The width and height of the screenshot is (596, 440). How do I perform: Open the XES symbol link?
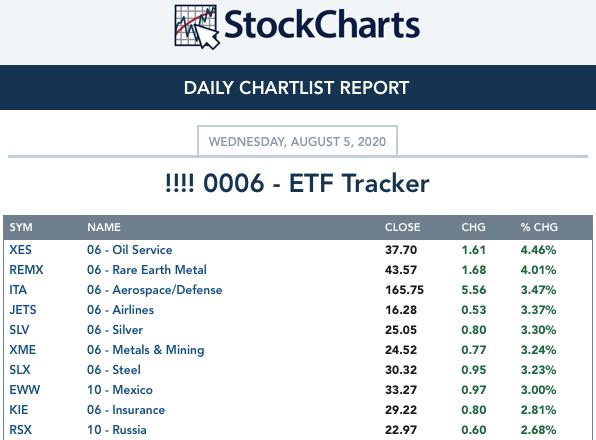point(21,250)
